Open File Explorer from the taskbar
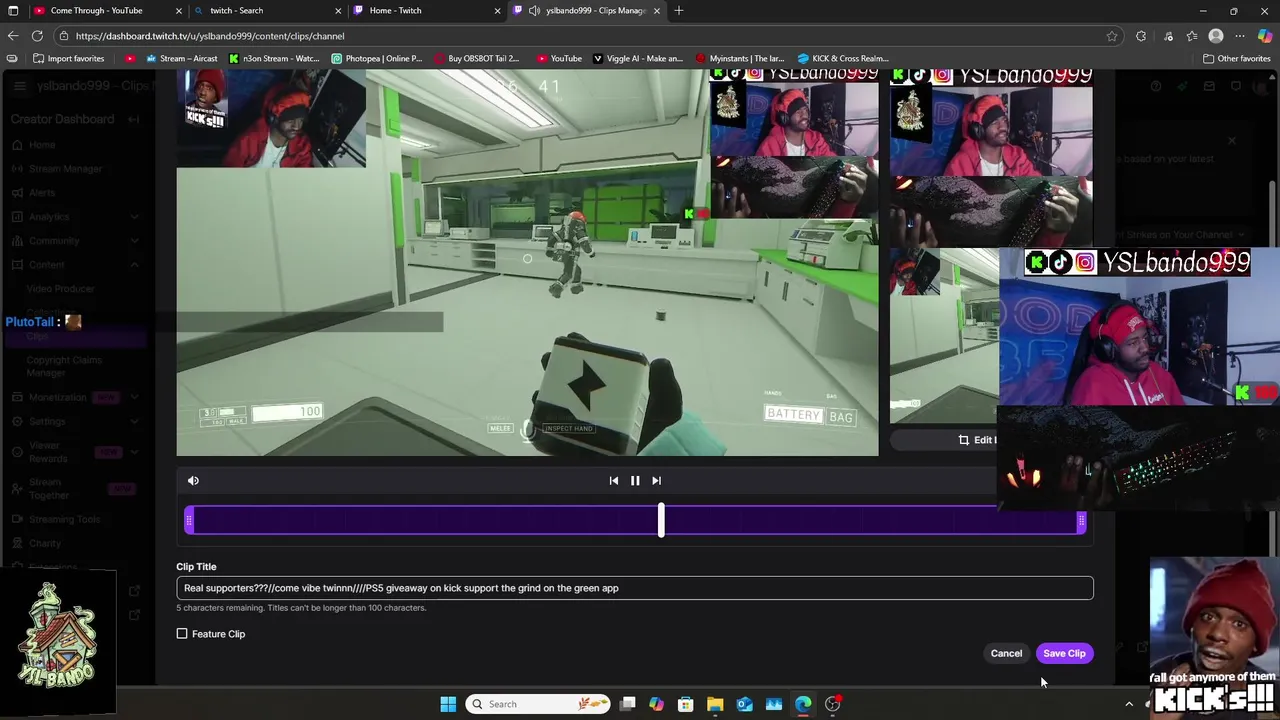Image resolution: width=1280 pixels, height=720 pixels. pos(715,704)
